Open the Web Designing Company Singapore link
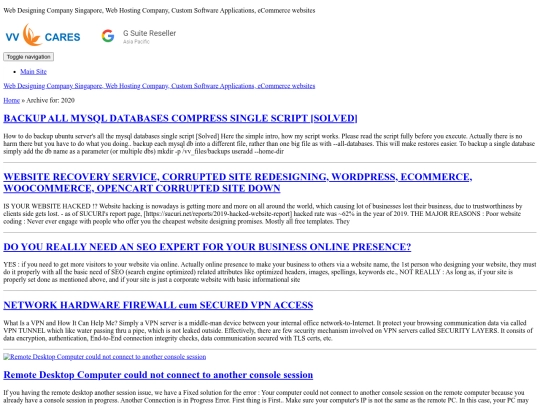This screenshot has width=540, height=405. tap(159, 86)
